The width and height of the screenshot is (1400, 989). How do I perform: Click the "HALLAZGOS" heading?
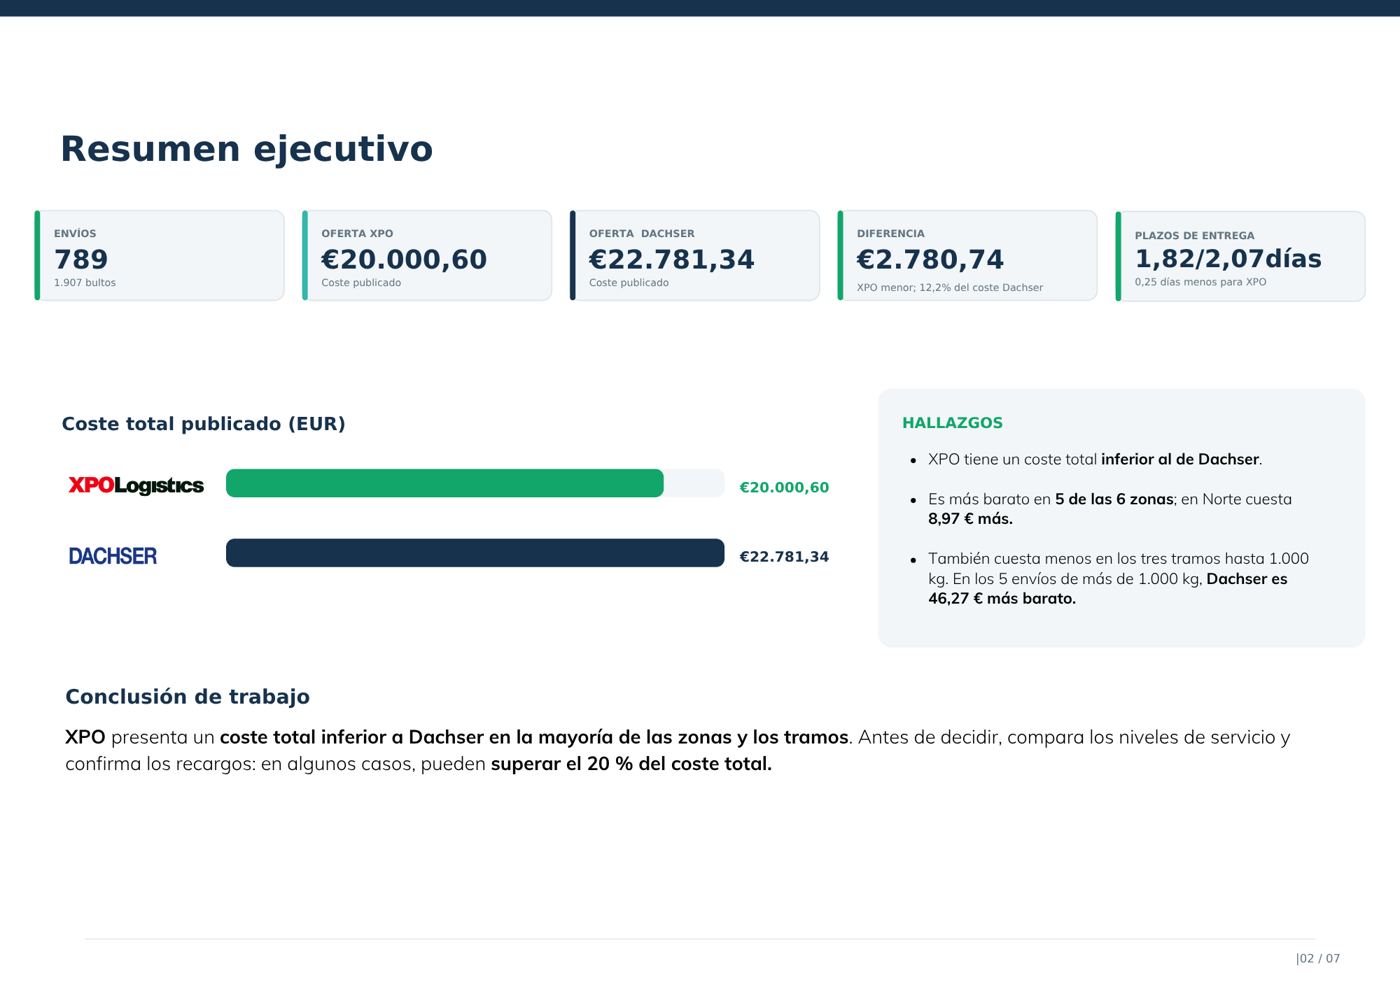(x=952, y=423)
